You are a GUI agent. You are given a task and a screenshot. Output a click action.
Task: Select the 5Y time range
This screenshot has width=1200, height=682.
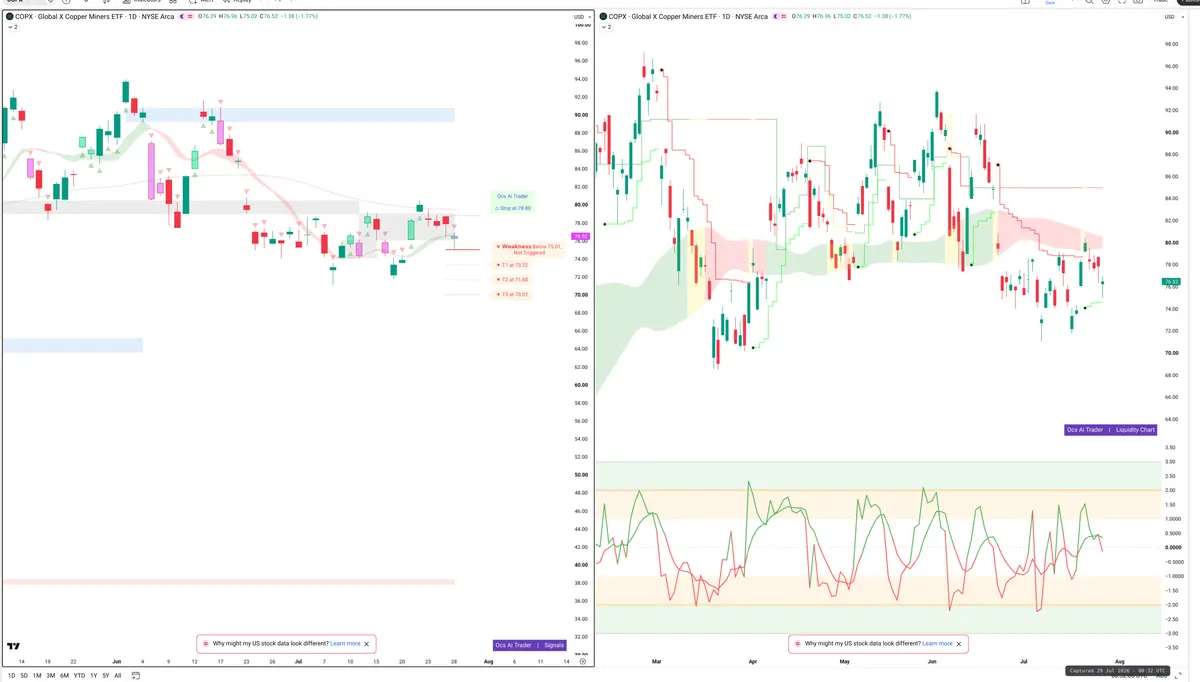point(106,676)
